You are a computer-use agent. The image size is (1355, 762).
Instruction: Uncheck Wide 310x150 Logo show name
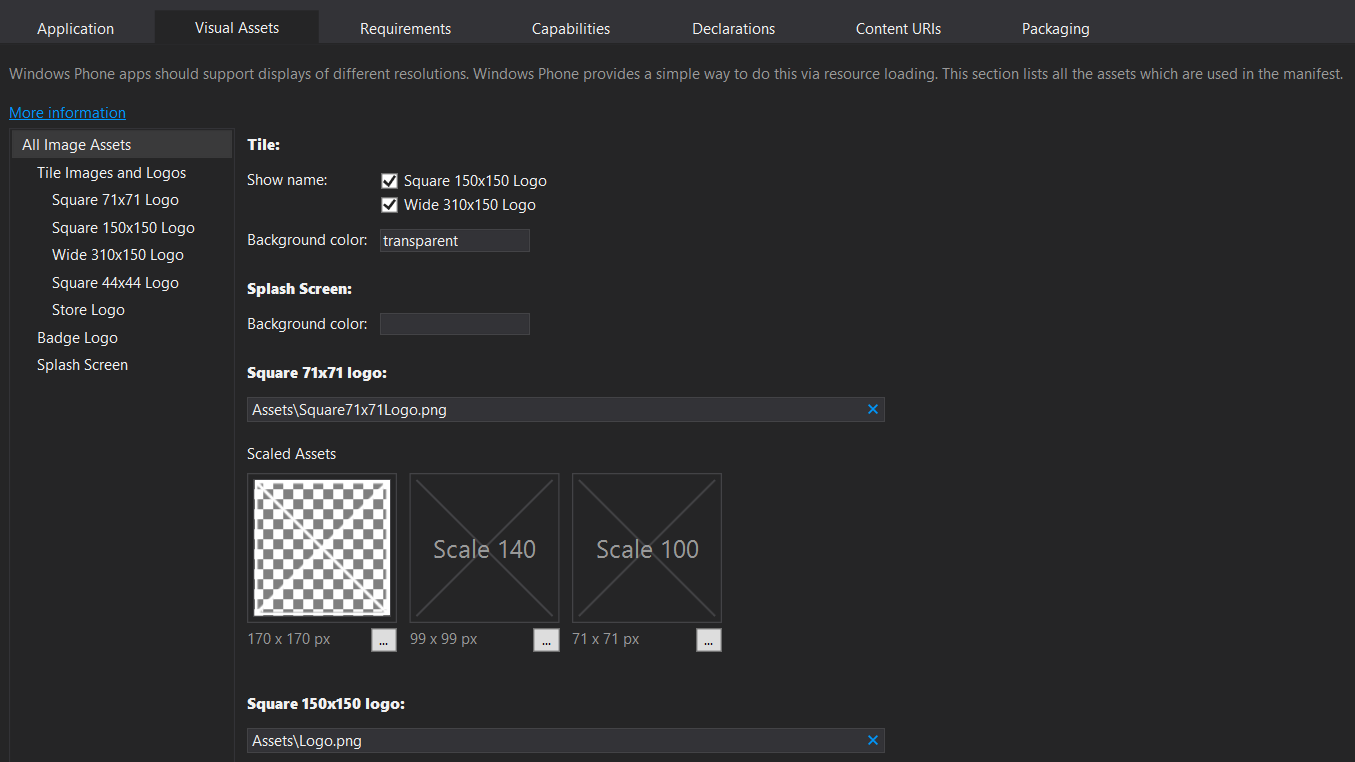389,204
